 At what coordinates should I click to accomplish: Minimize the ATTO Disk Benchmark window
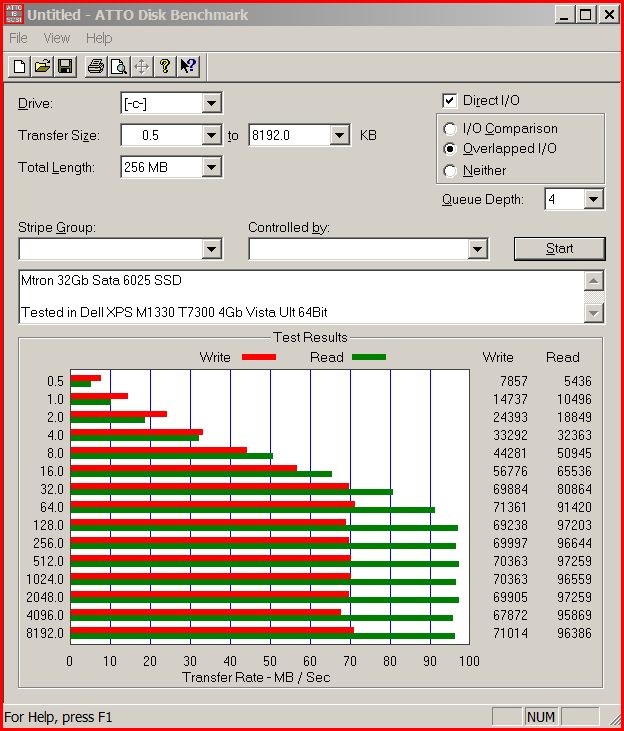point(563,14)
